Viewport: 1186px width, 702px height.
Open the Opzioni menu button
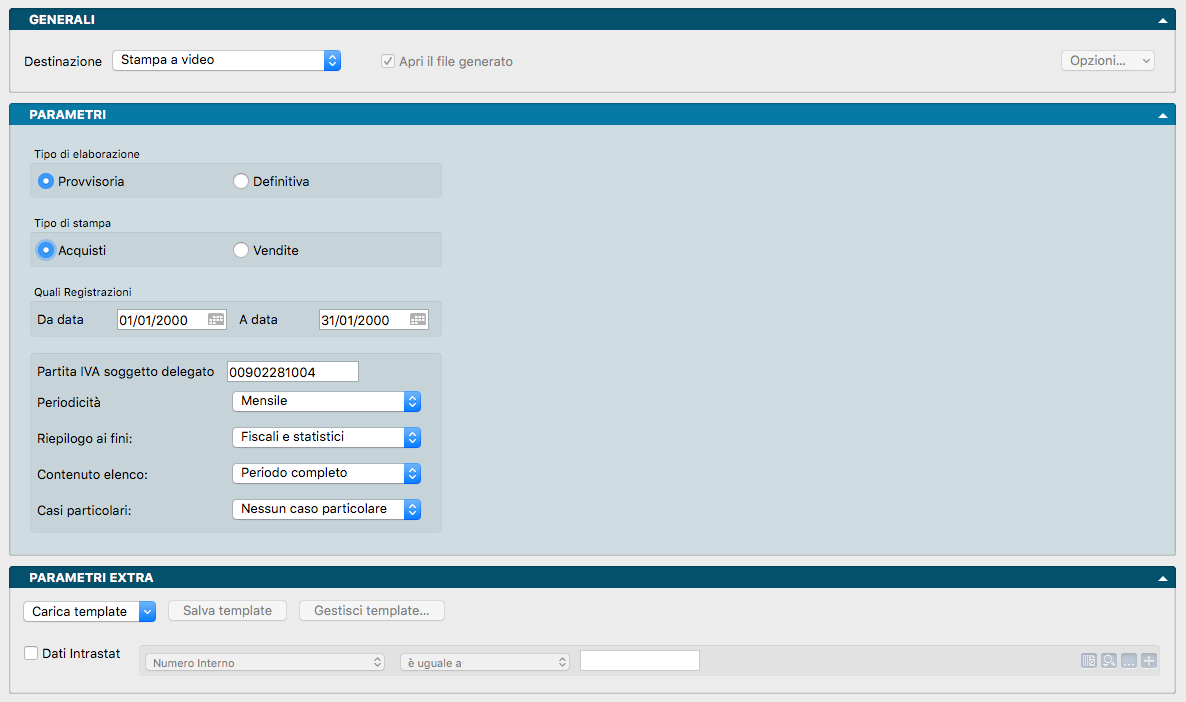1107,61
